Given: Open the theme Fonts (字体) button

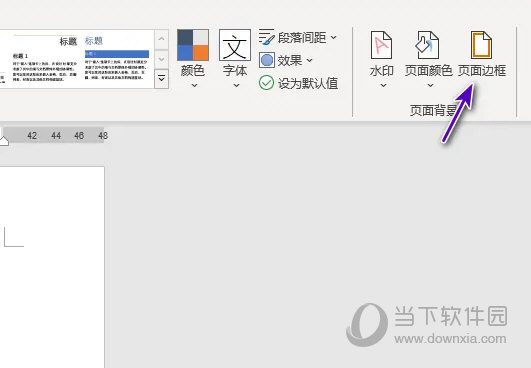Looking at the screenshot, I should pyautogui.click(x=235, y=45).
